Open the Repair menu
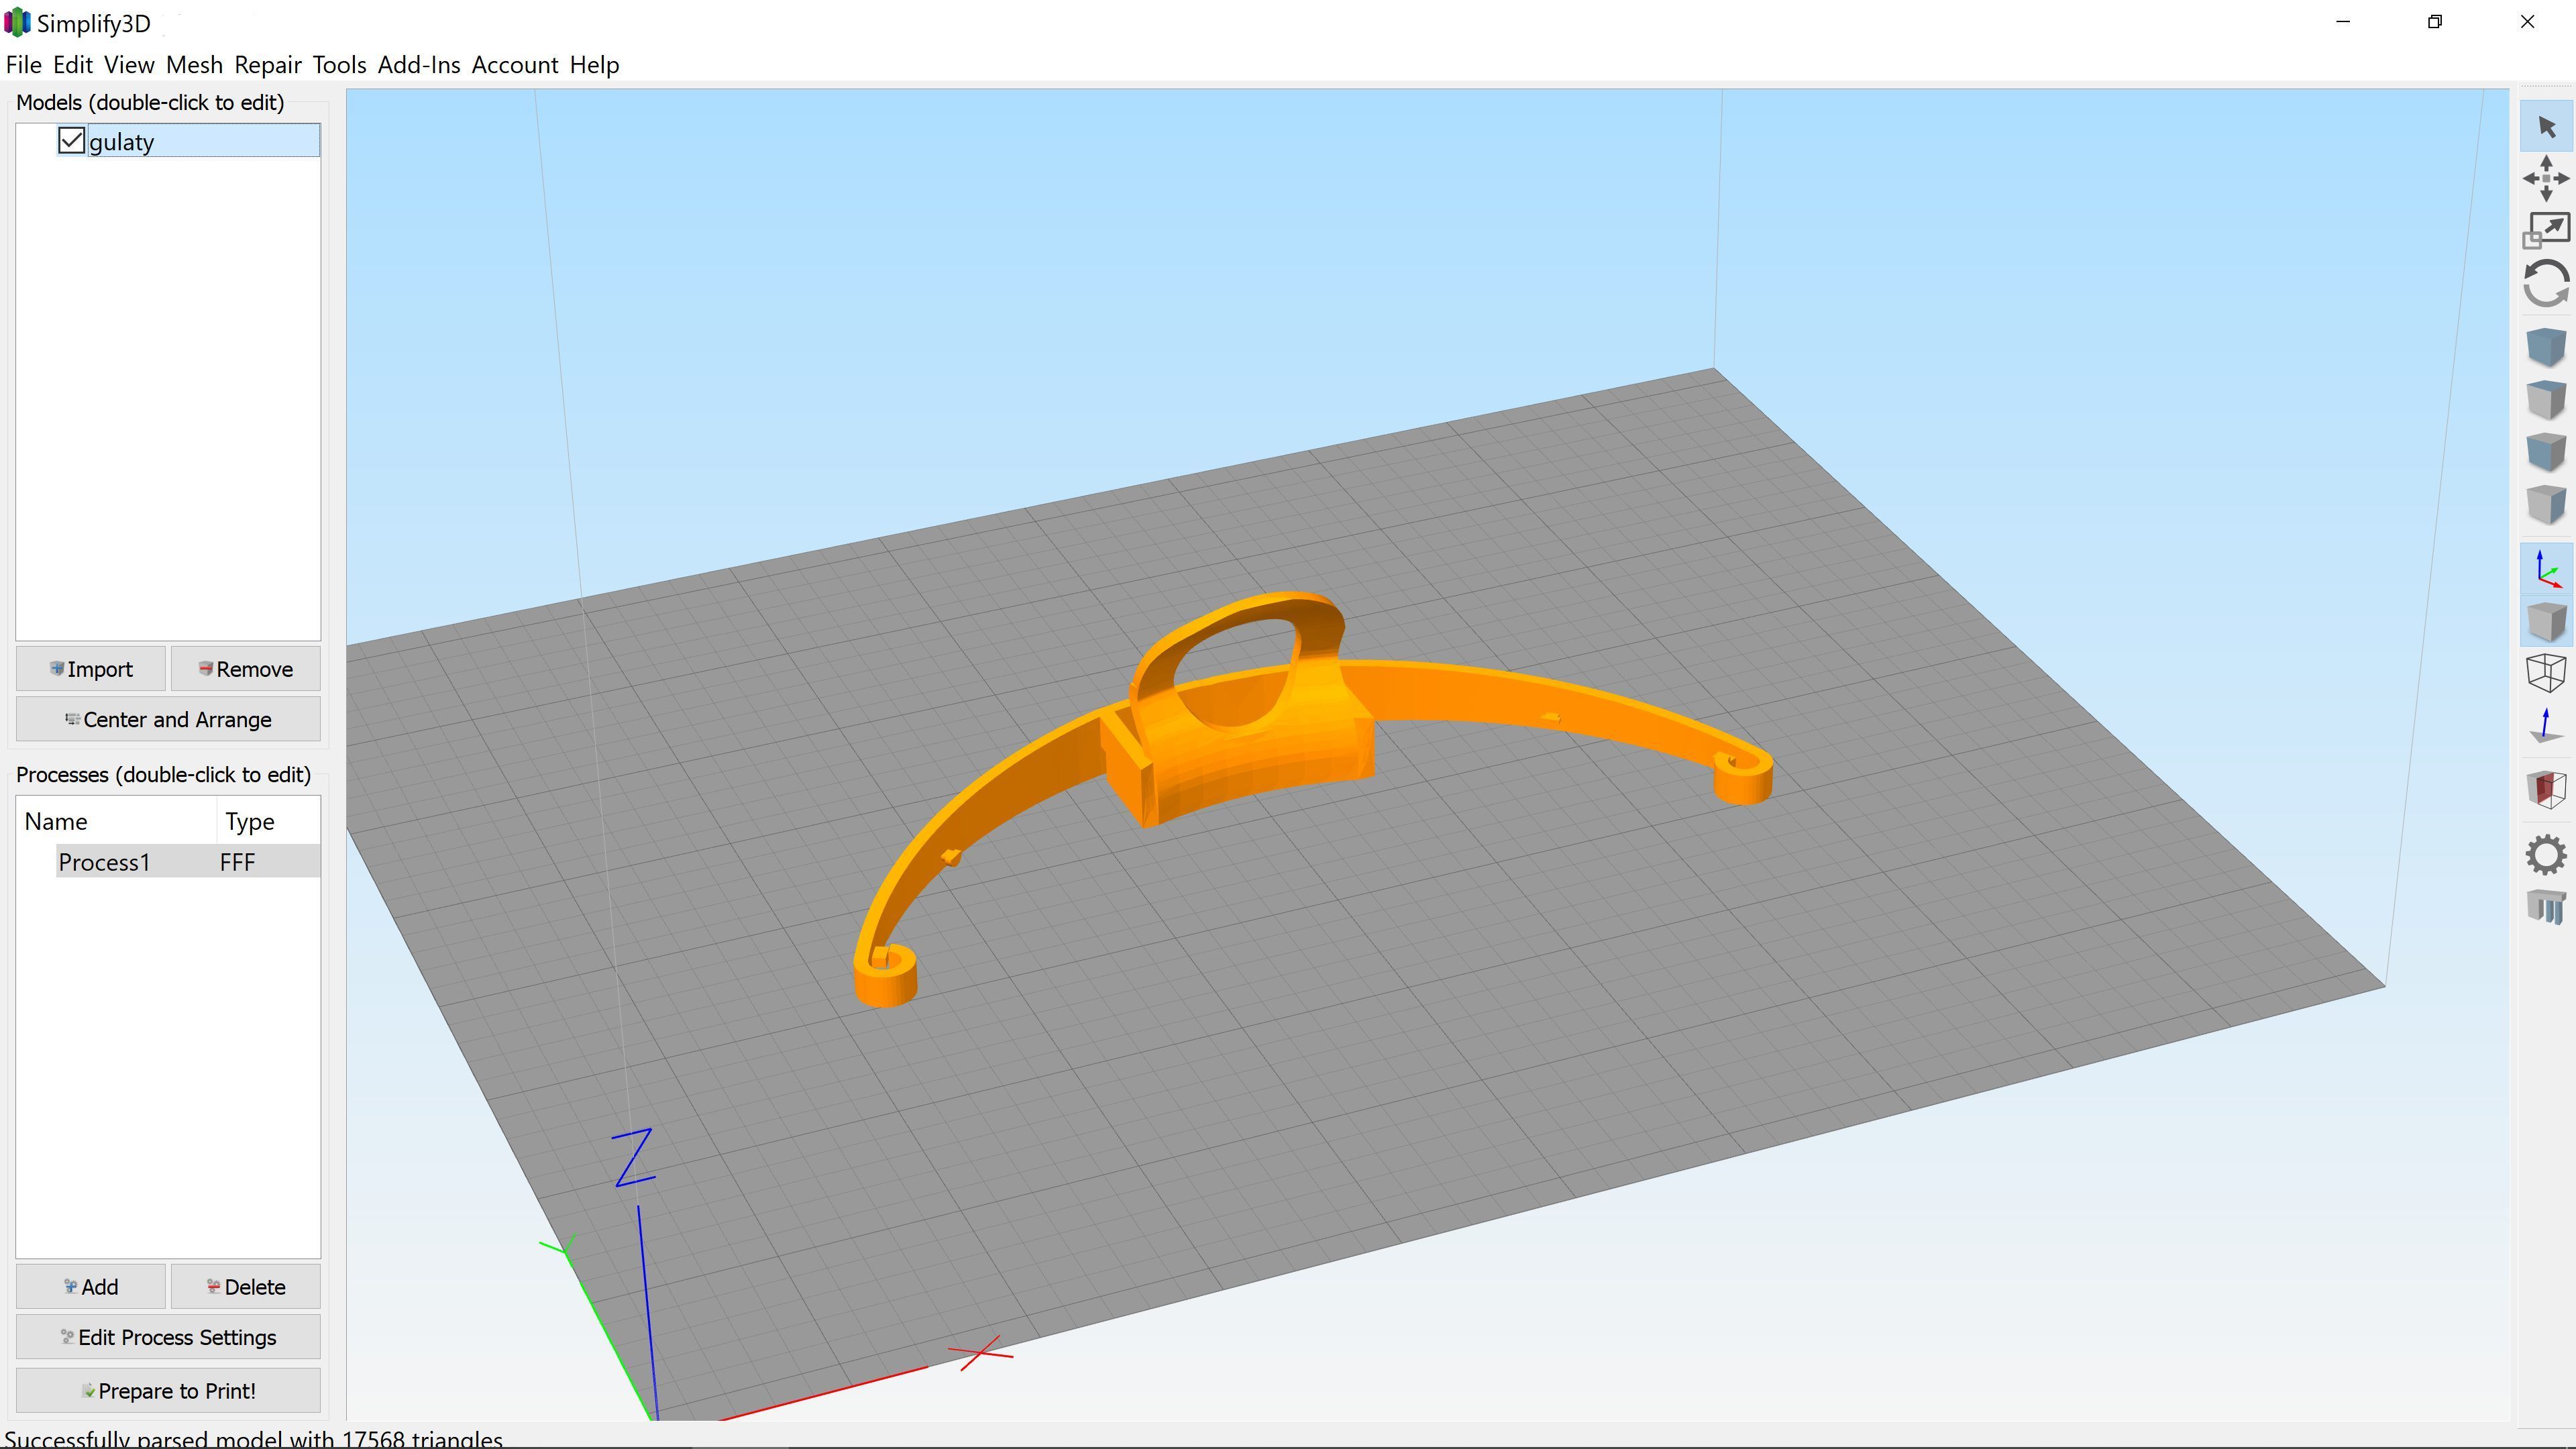The height and width of the screenshot is (1449, 2576). point(268,65)
